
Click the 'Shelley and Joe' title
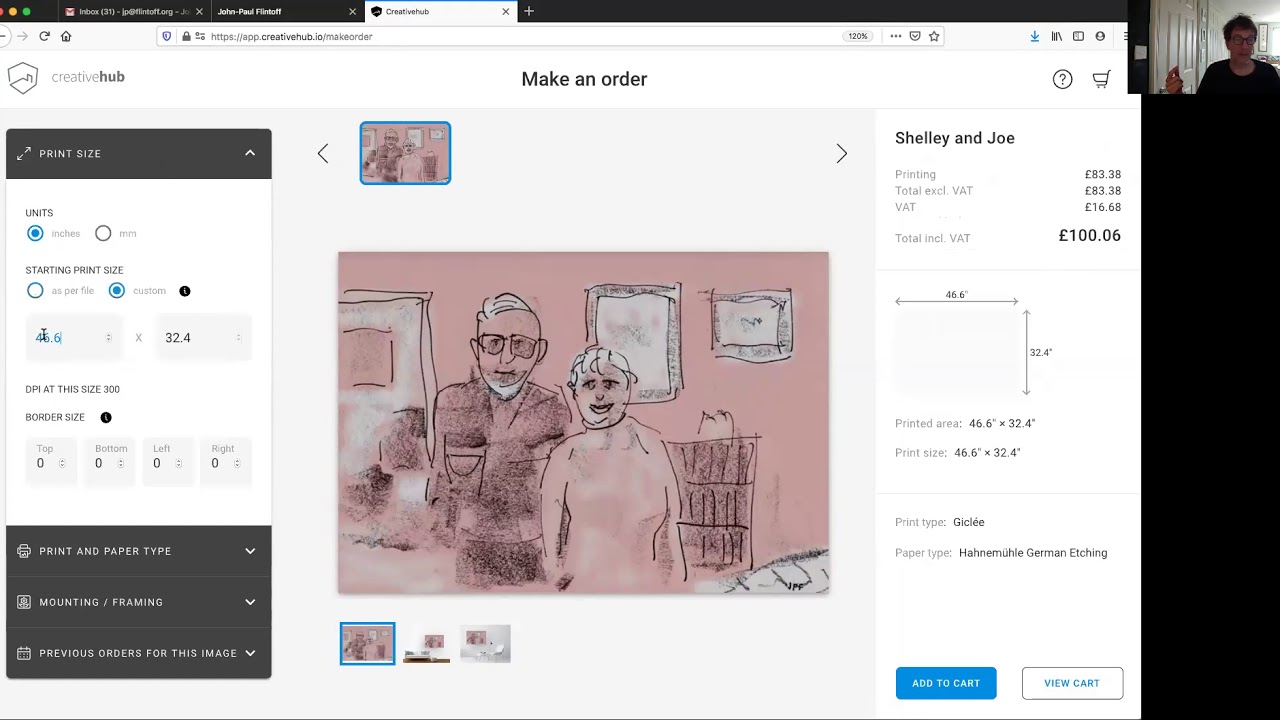click(x=955, y=138)
